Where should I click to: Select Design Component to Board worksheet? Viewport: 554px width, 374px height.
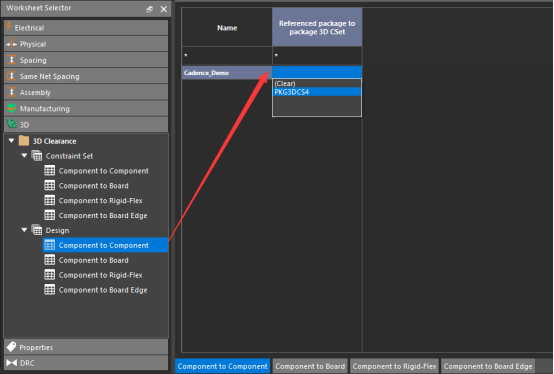pyautogui.click(x=94, y=260)
